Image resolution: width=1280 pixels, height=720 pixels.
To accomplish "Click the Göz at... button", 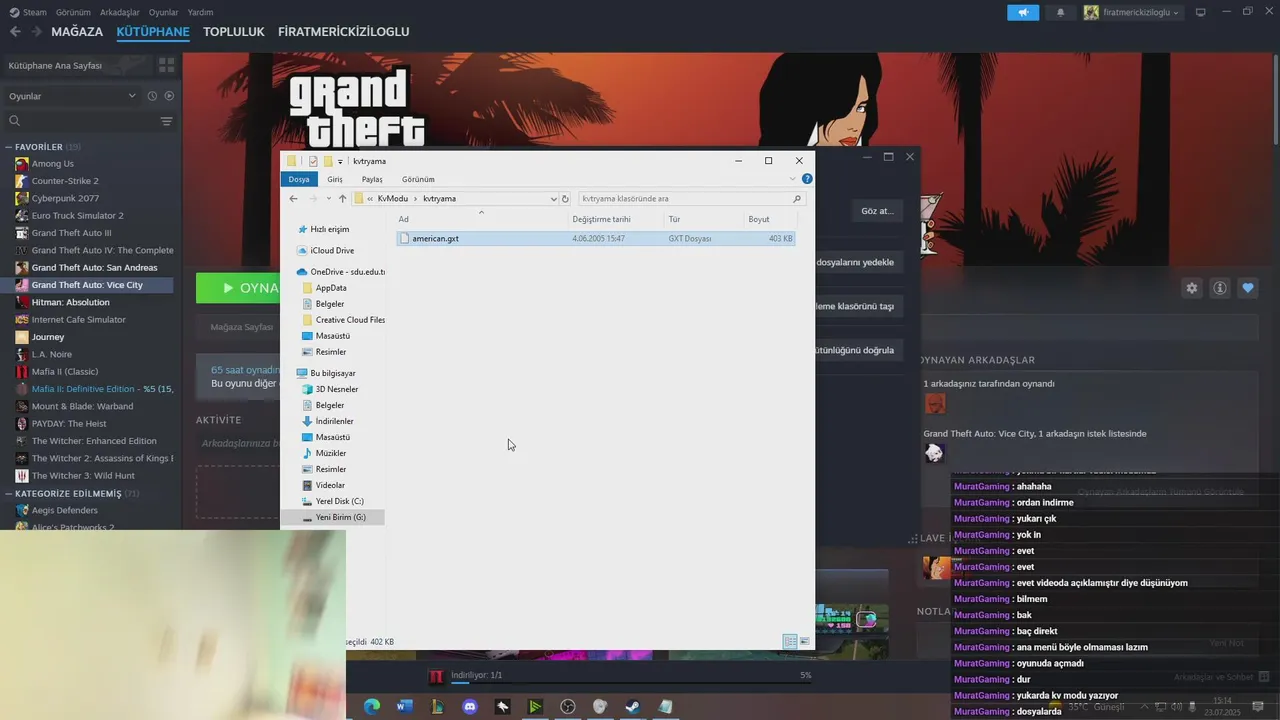I will coord(877,211).
